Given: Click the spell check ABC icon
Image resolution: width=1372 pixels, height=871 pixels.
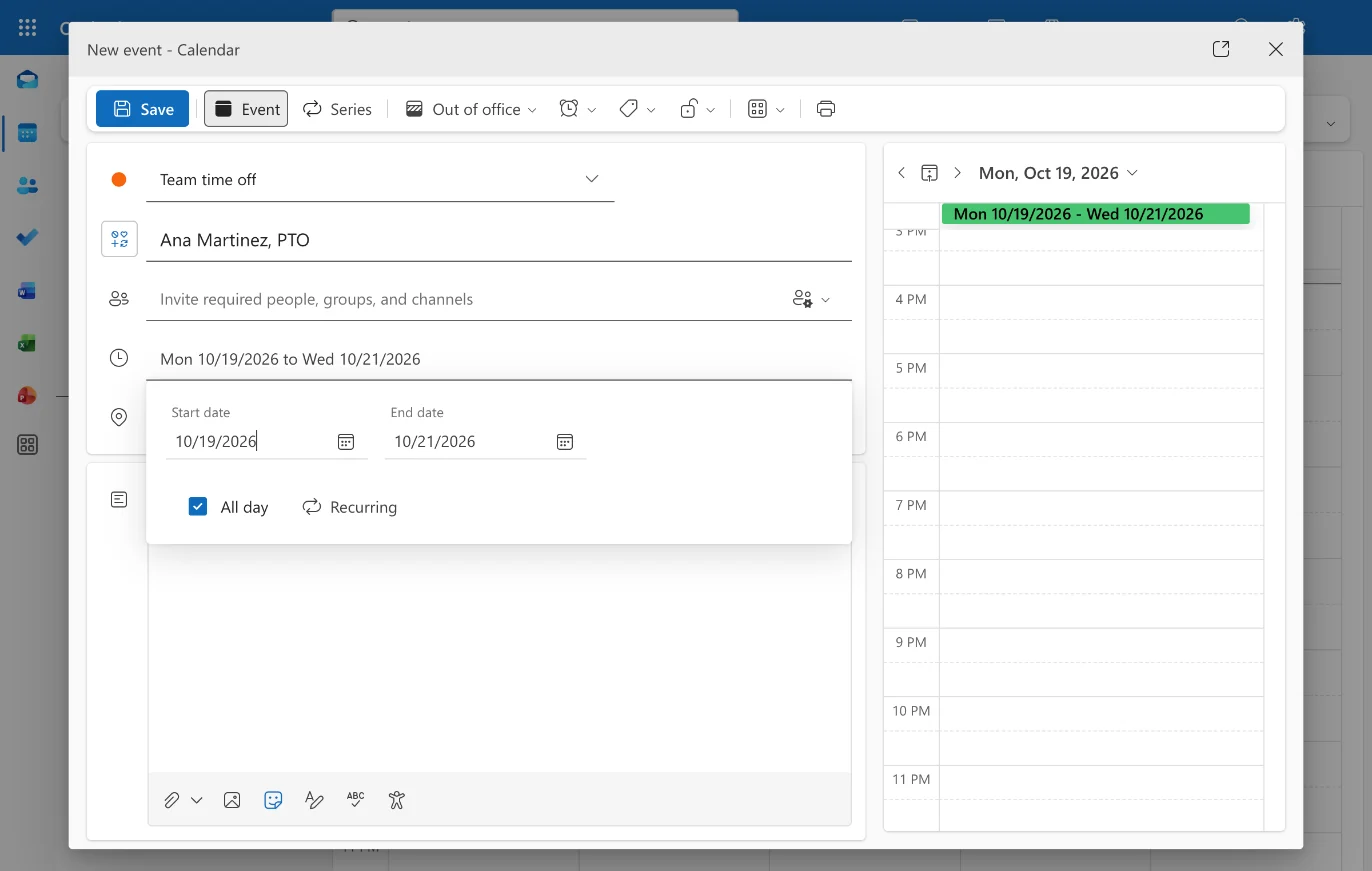Looking at the screenshot, I should [x=355, y=800].
